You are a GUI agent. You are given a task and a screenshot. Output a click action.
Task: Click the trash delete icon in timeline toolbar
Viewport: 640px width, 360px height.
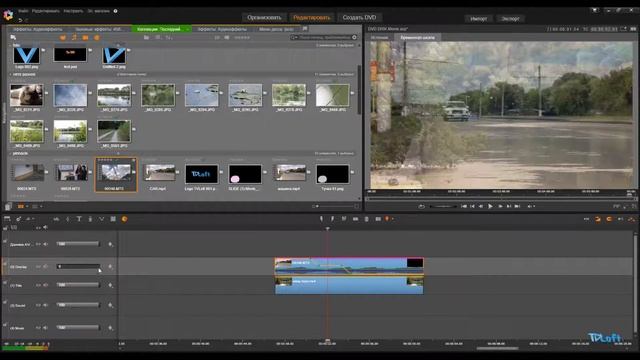(367, 219)
